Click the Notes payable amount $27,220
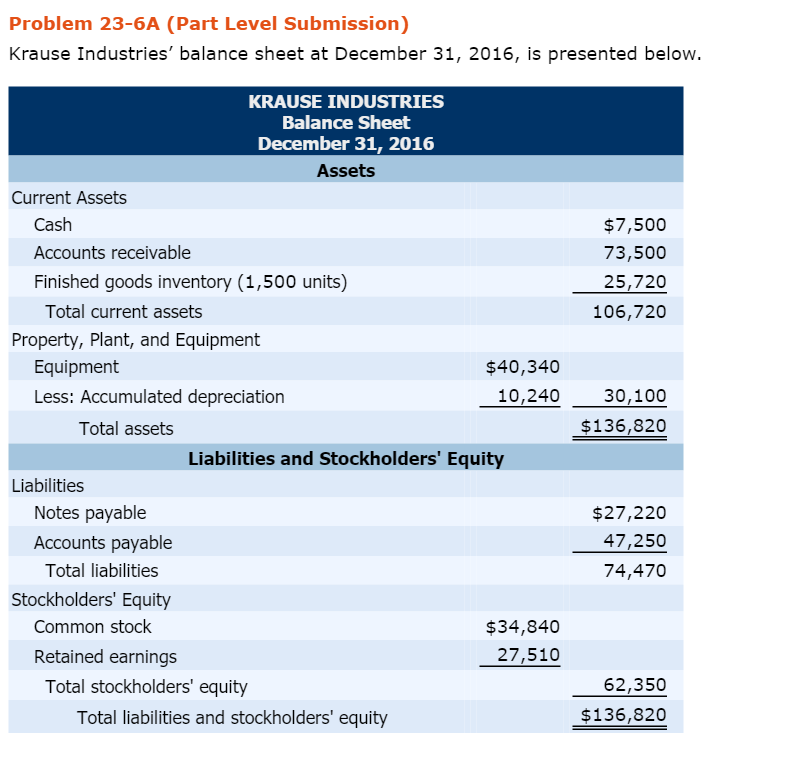 click(629, 513)
